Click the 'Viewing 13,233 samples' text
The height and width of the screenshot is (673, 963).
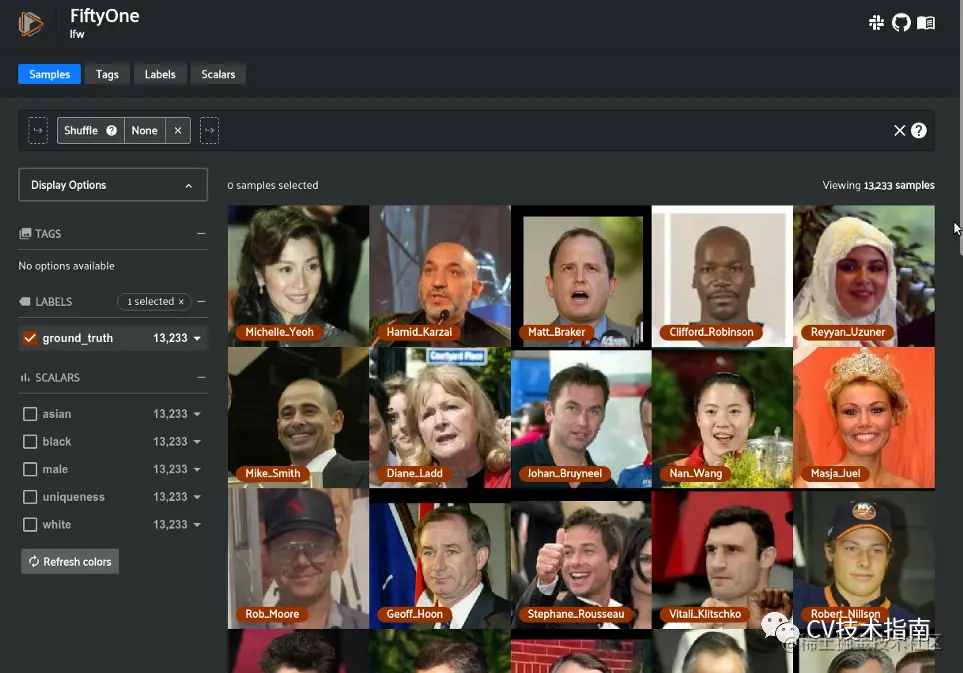[x=878, y=185]
